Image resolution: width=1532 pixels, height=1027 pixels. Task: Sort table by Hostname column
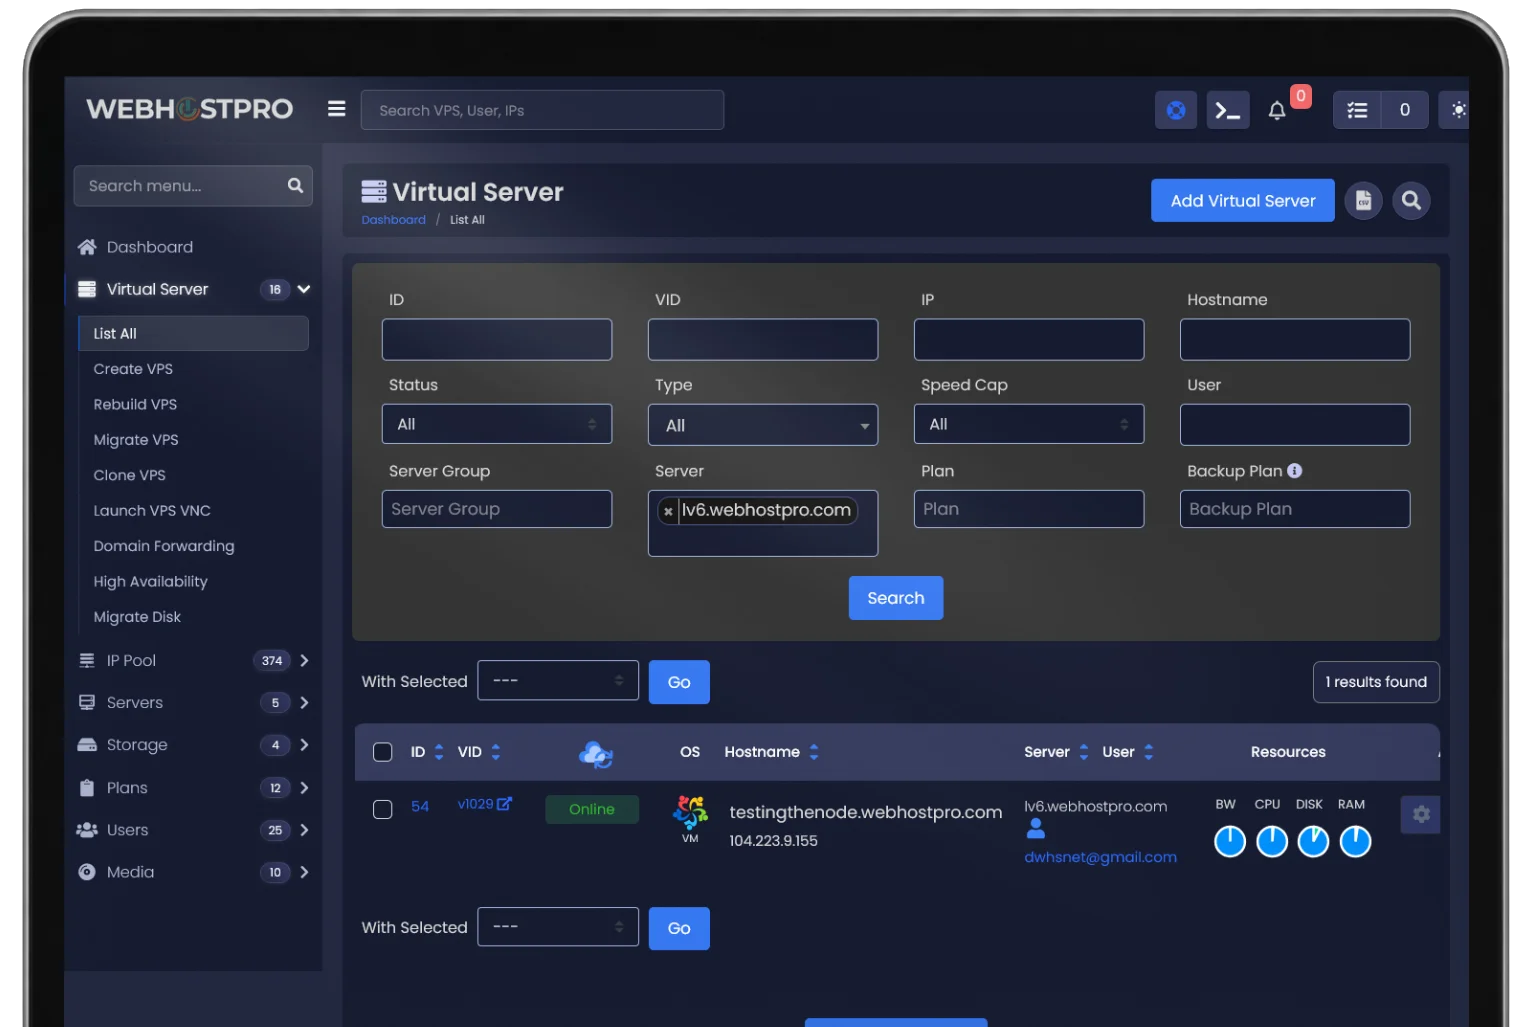pyautogui.click(x=814, y=752)
